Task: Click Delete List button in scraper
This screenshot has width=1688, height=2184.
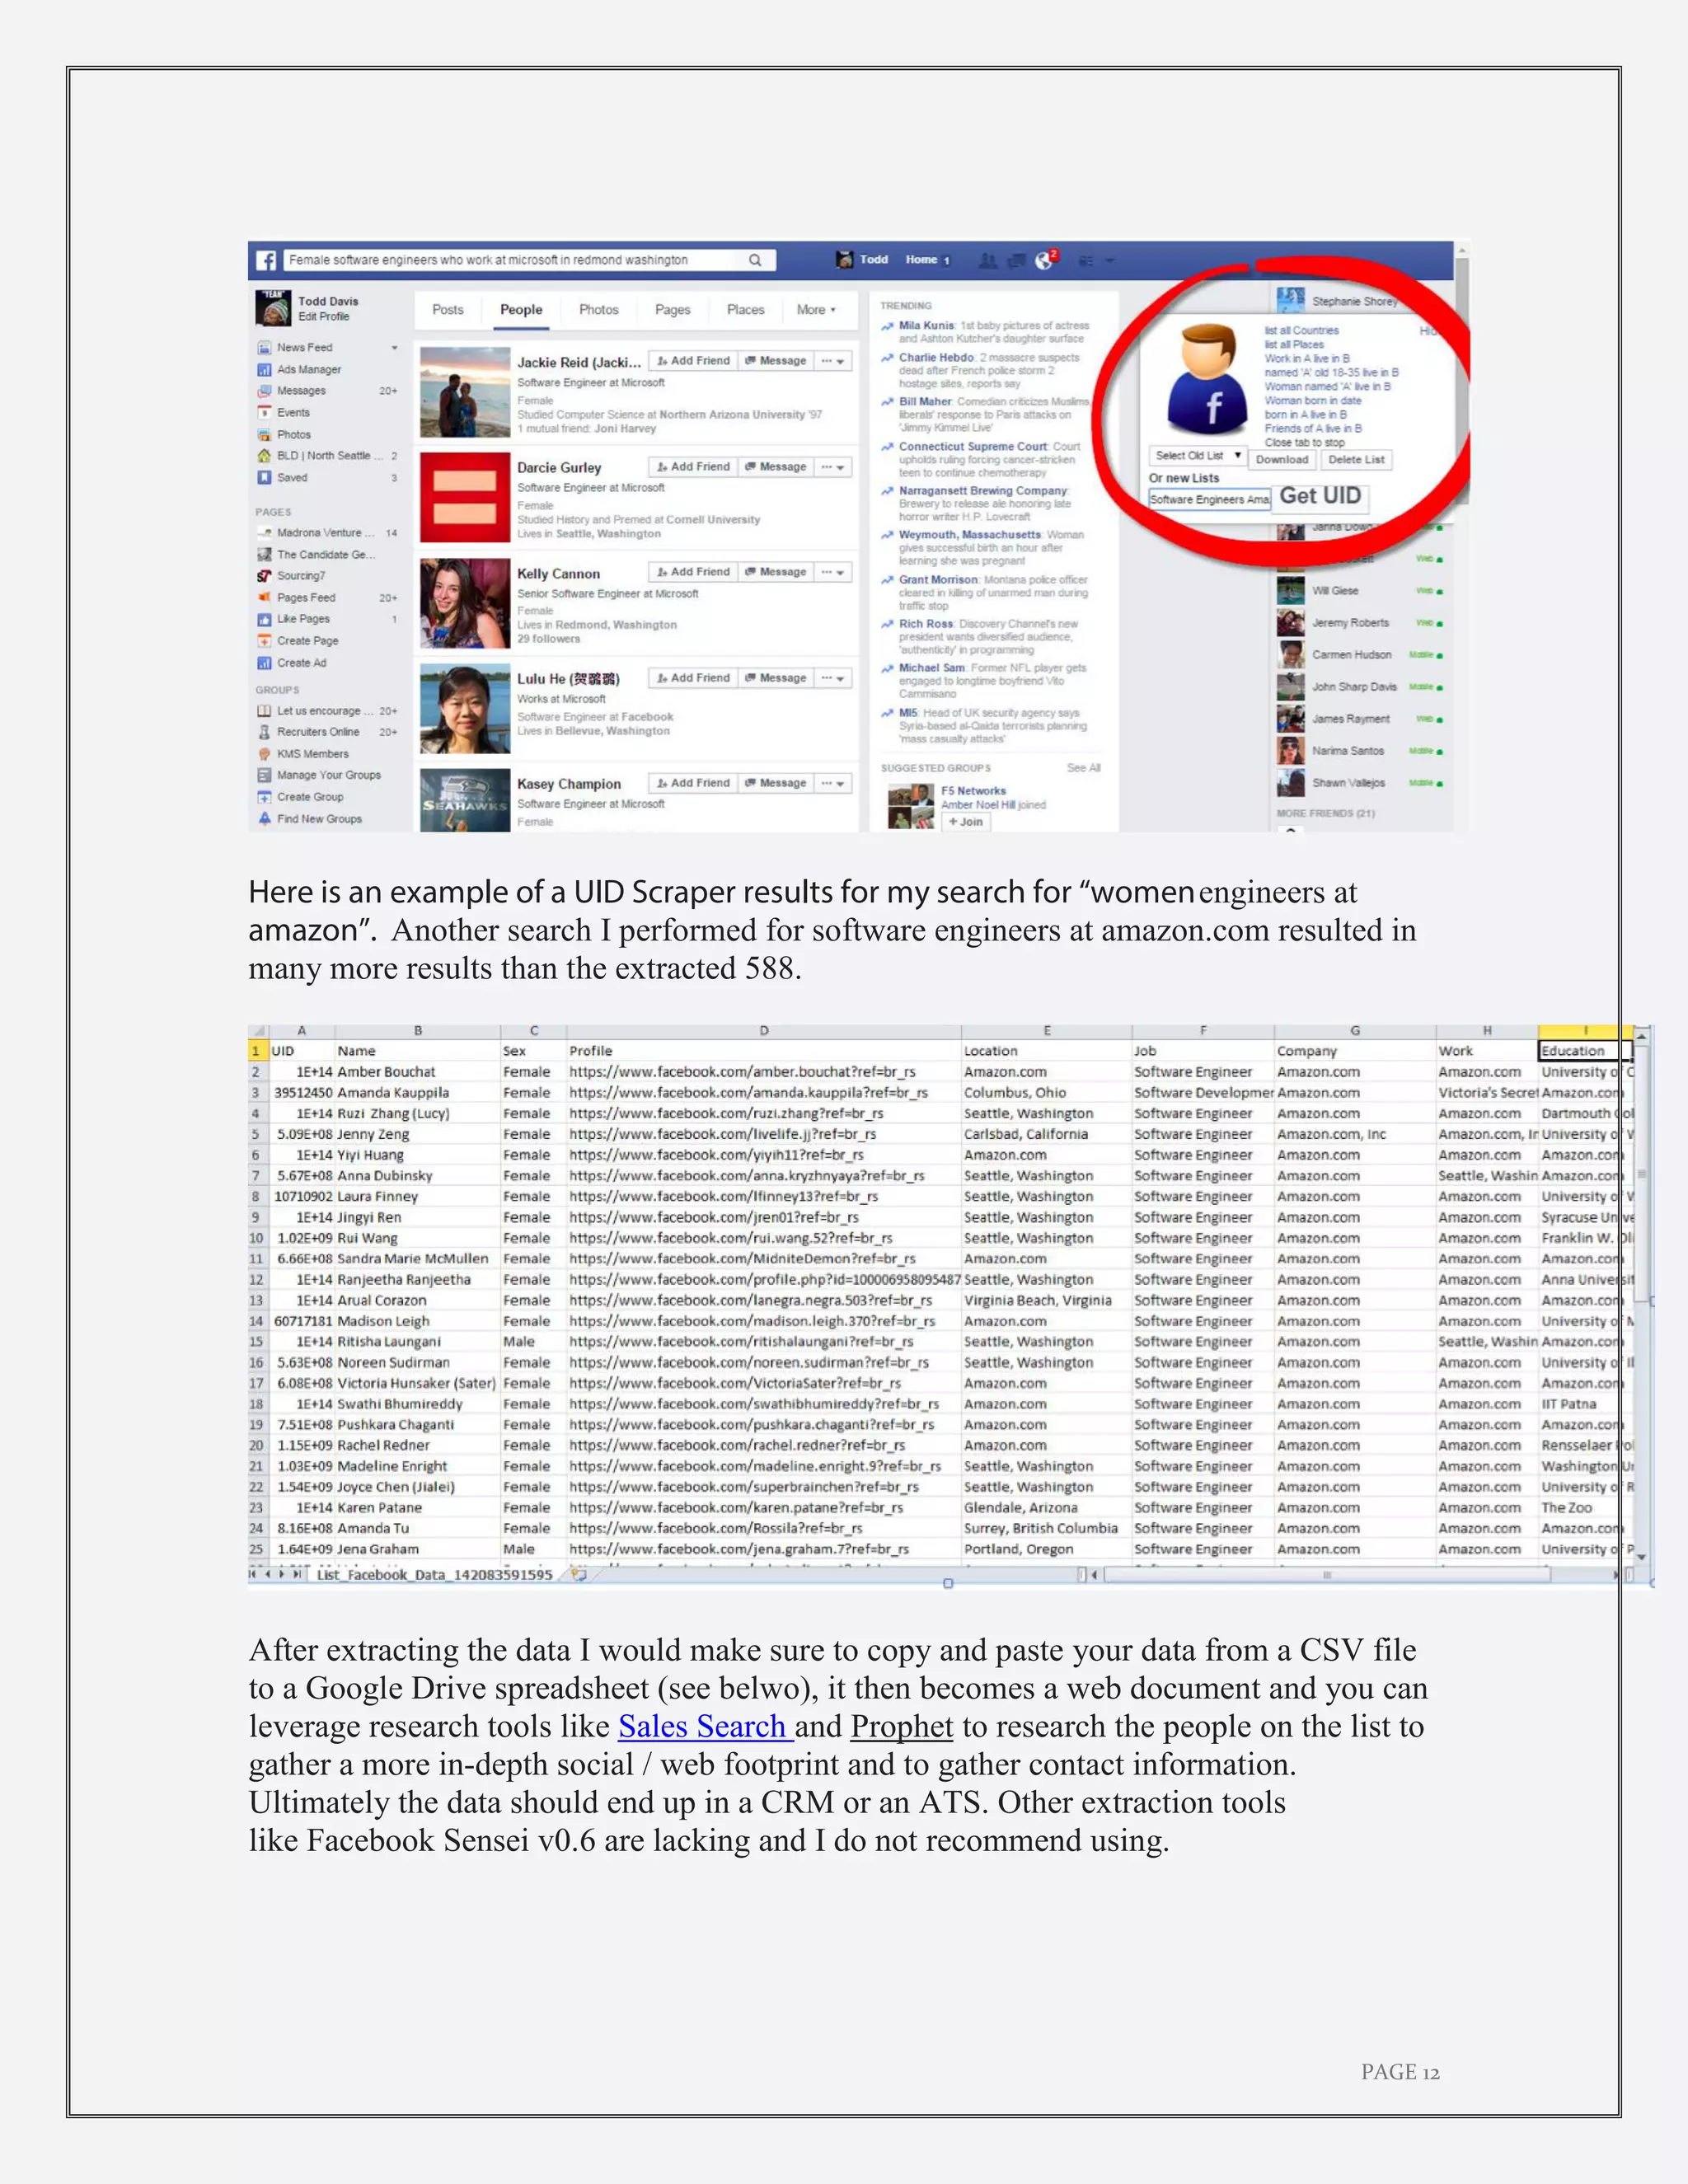Action: [x=1356, y=460]
